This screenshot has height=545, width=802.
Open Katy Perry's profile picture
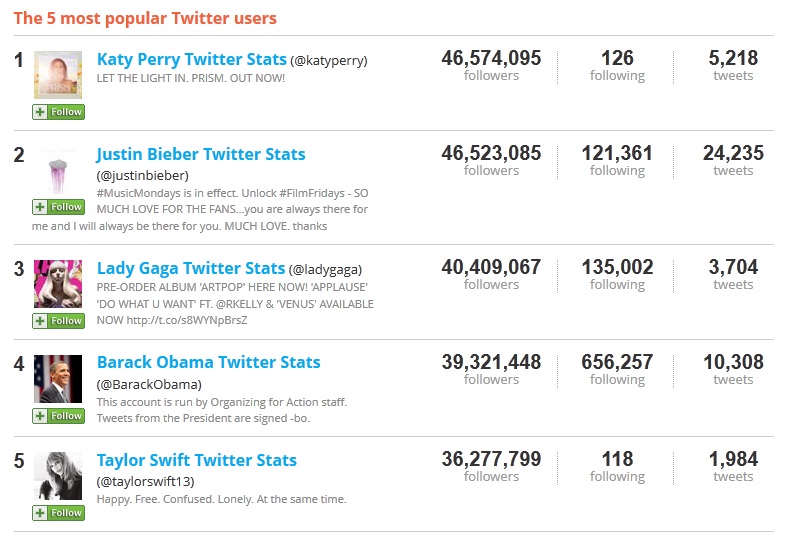(58, 76)
